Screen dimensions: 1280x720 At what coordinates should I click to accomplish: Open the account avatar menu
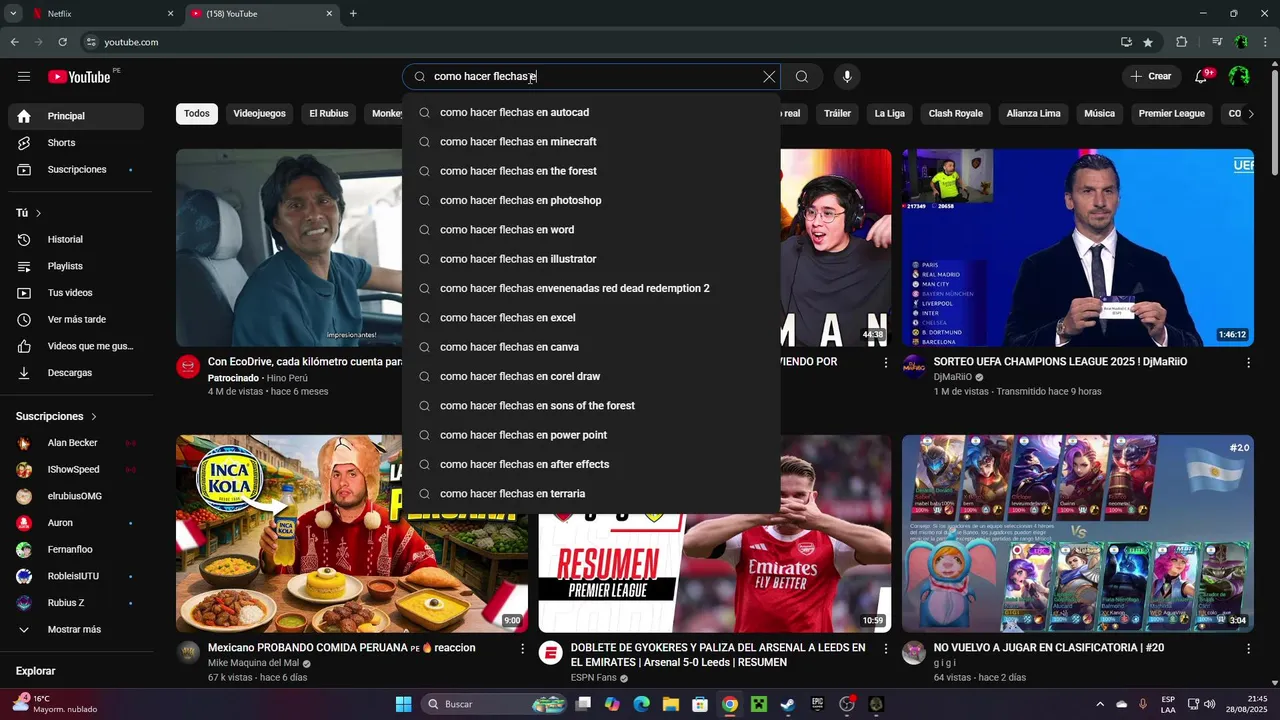click(x=1239, y=77)
